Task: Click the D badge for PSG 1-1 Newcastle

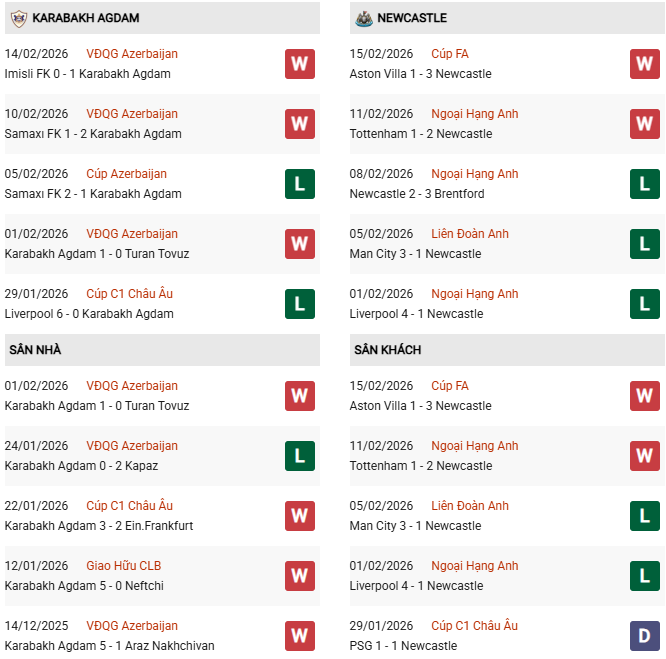Action: click(644, 636)
